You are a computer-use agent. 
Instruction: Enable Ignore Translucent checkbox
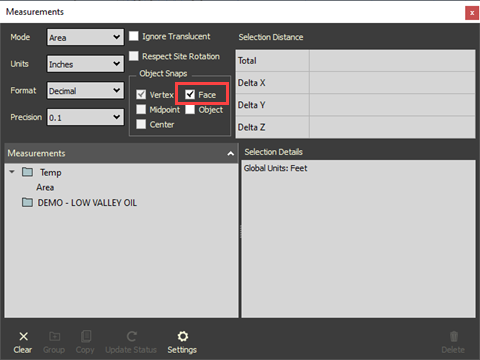coord(134,36)
